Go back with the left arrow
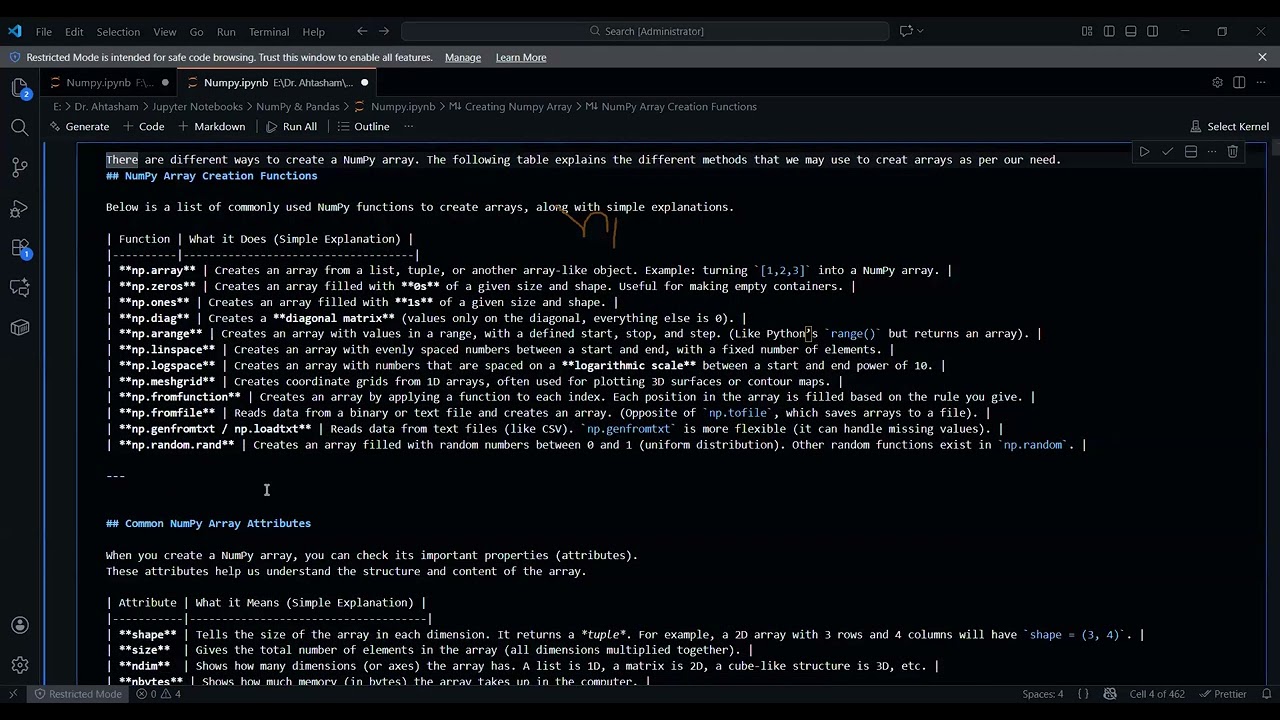Image resolution: width=1280 pixels, height=720 pixels. point(363,31)
